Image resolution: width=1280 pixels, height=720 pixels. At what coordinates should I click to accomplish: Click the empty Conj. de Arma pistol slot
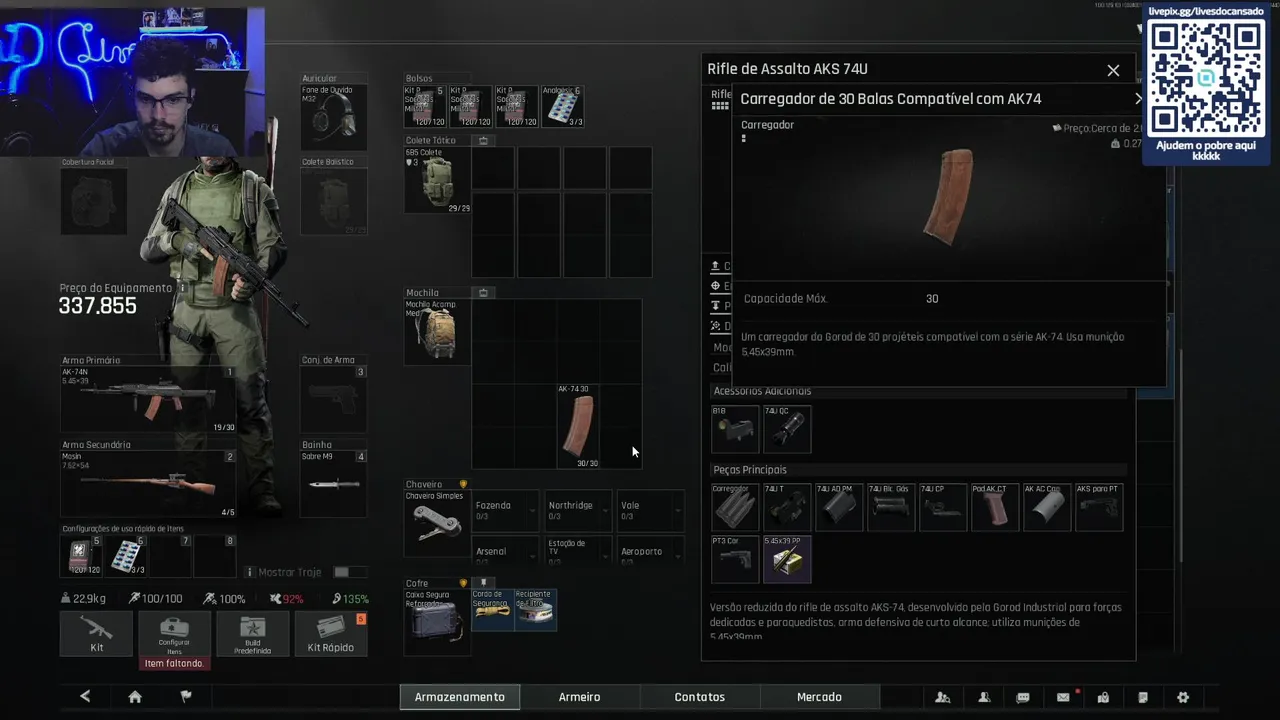tap(334, 400)
